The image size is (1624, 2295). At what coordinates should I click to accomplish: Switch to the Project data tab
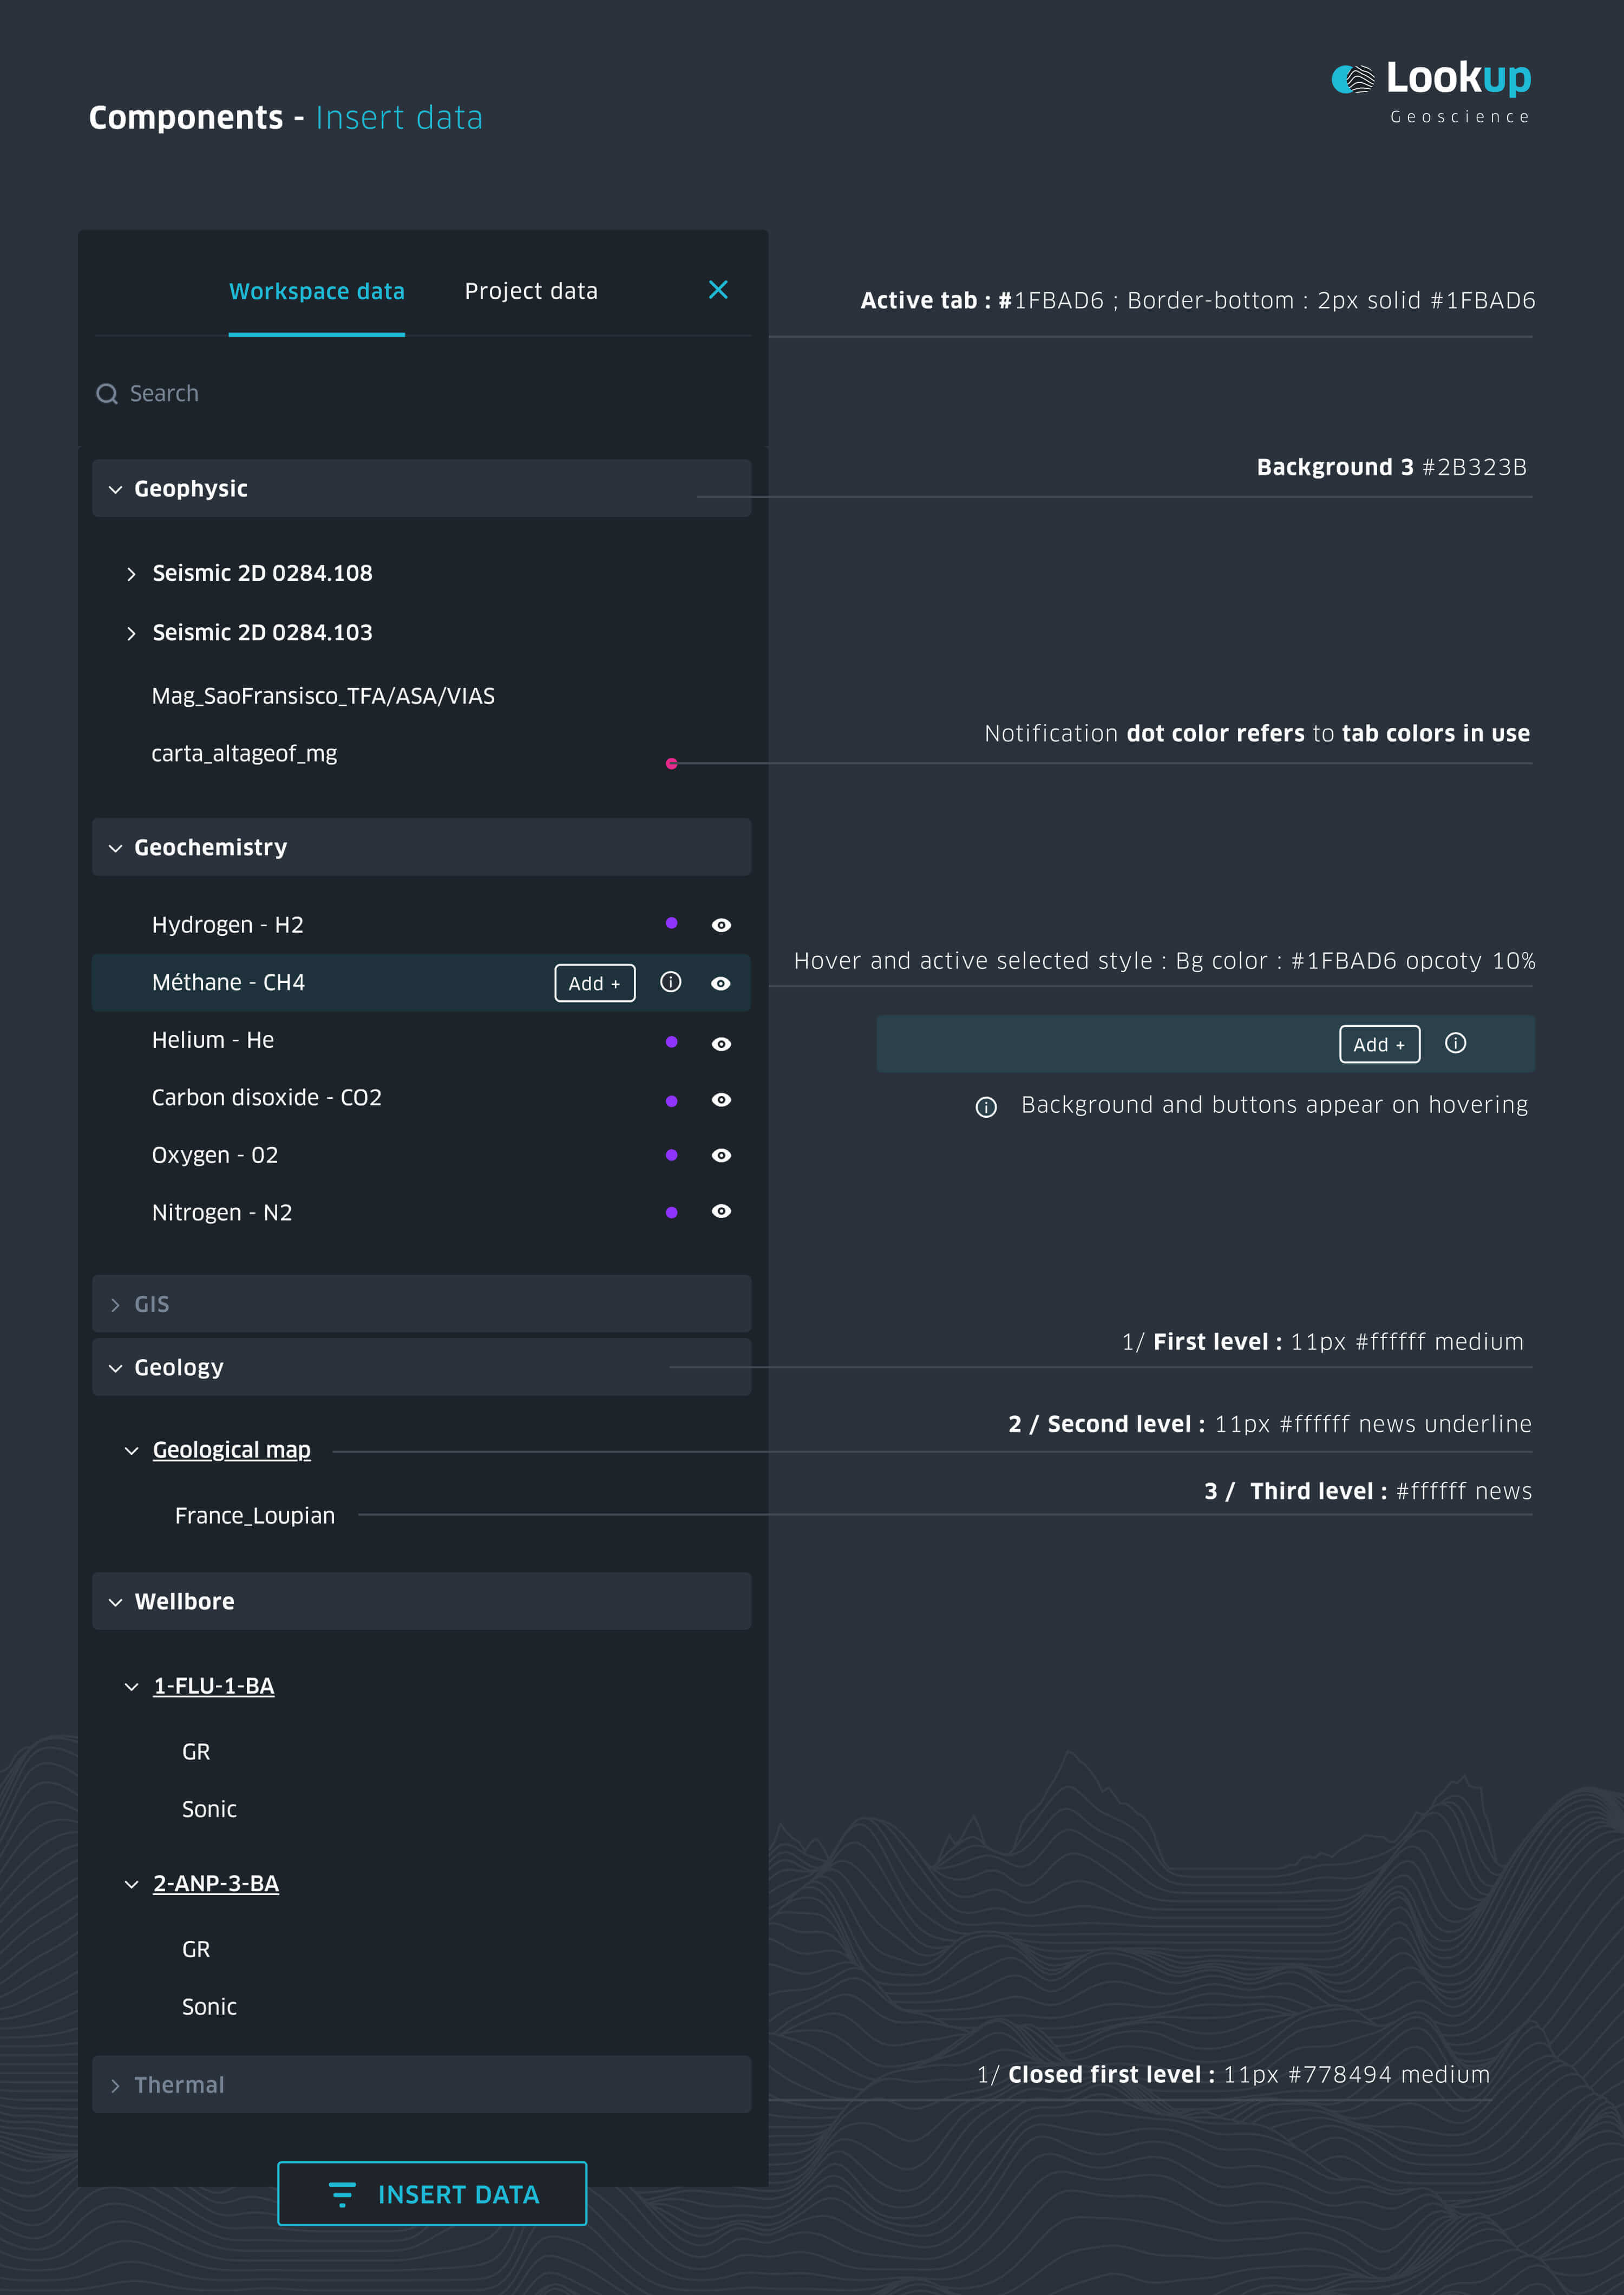pyautogui.click(x=530, y=291)
